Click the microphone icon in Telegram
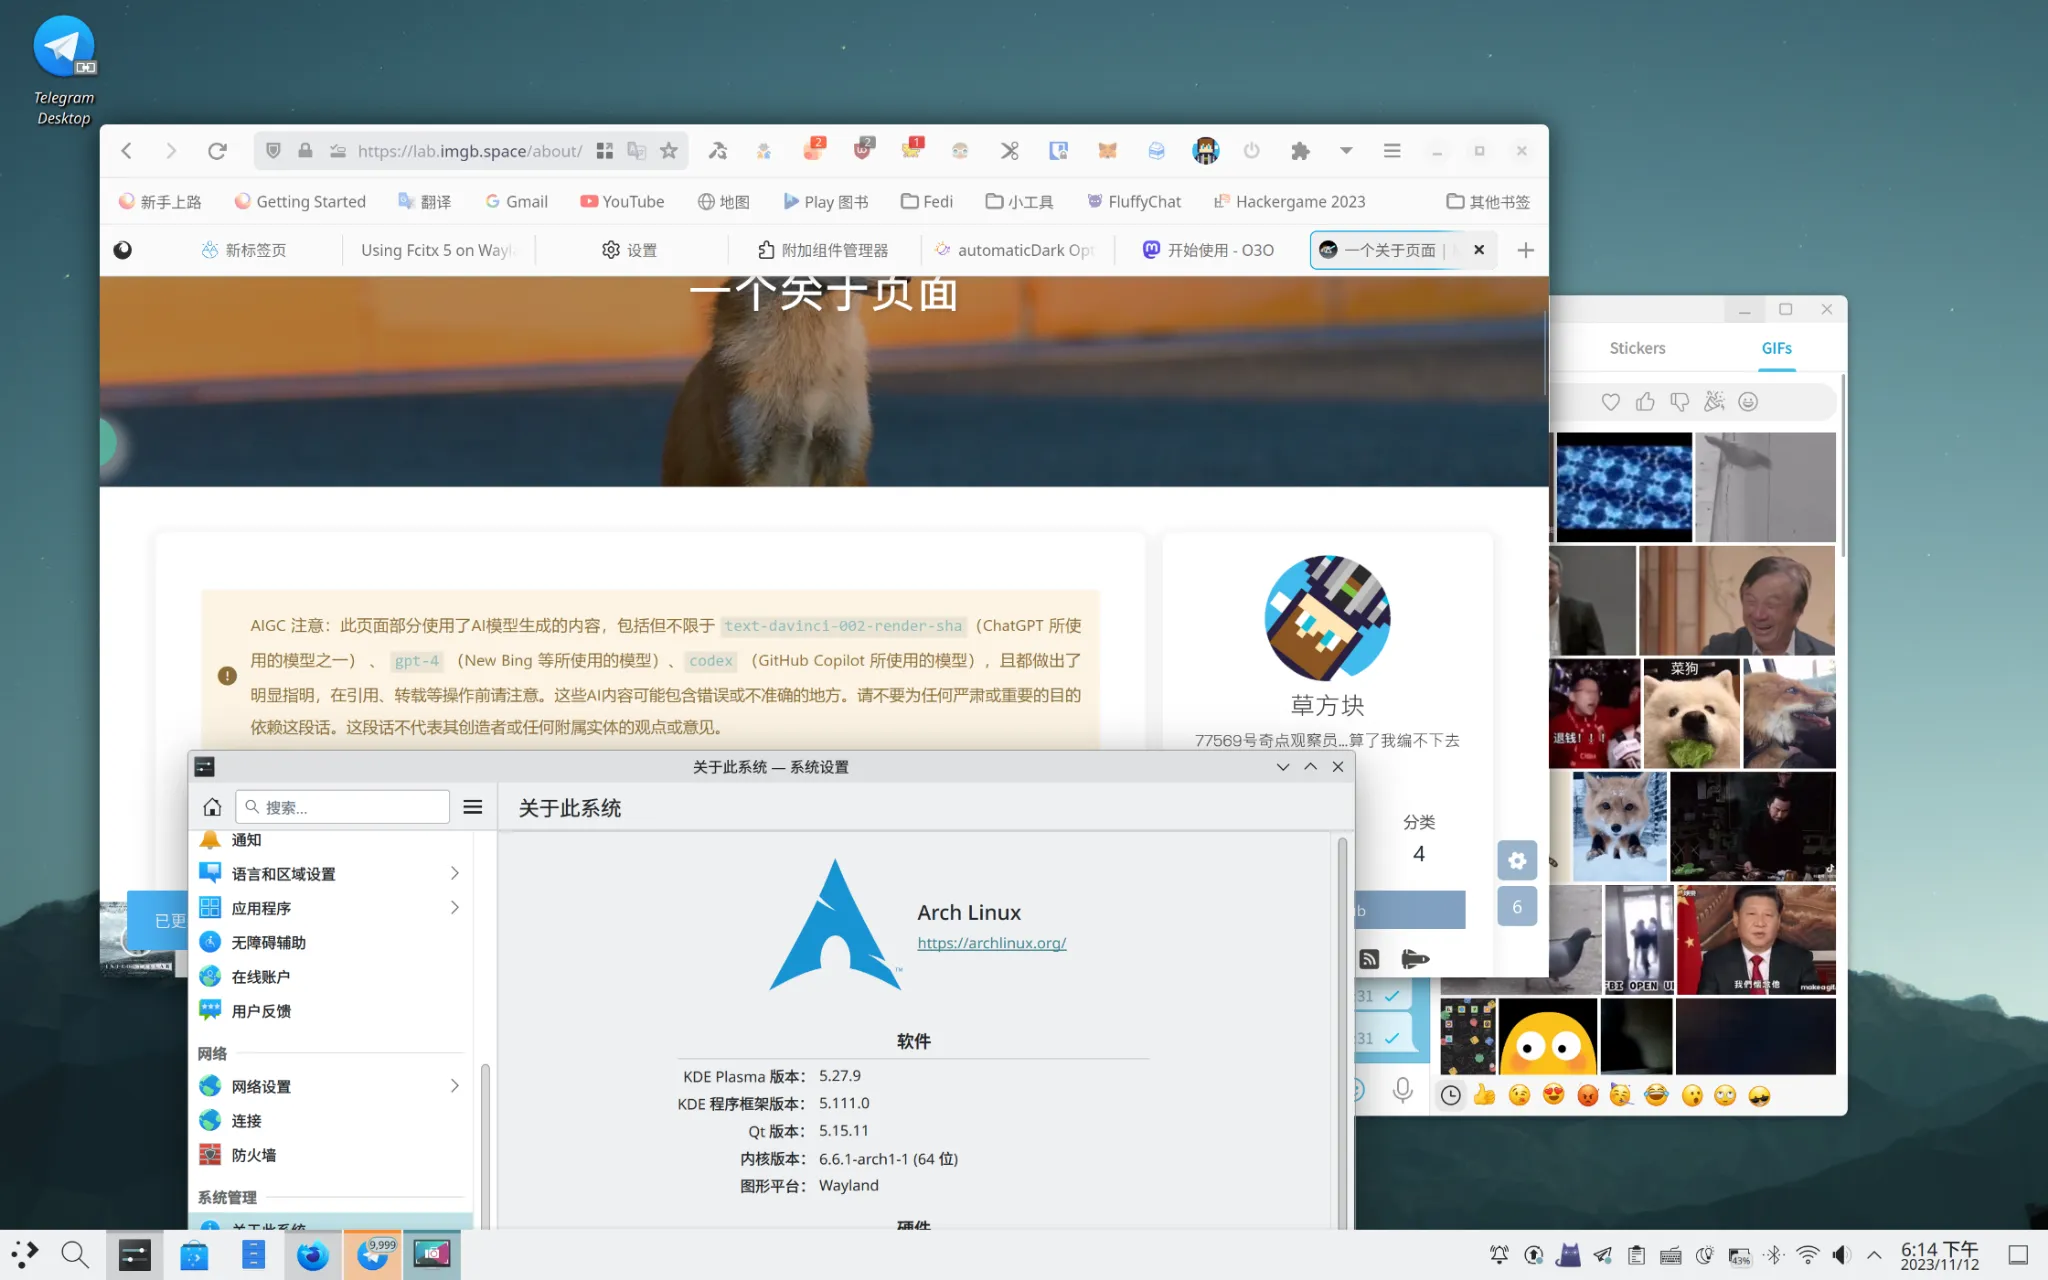 (x=1402, y=1090)
